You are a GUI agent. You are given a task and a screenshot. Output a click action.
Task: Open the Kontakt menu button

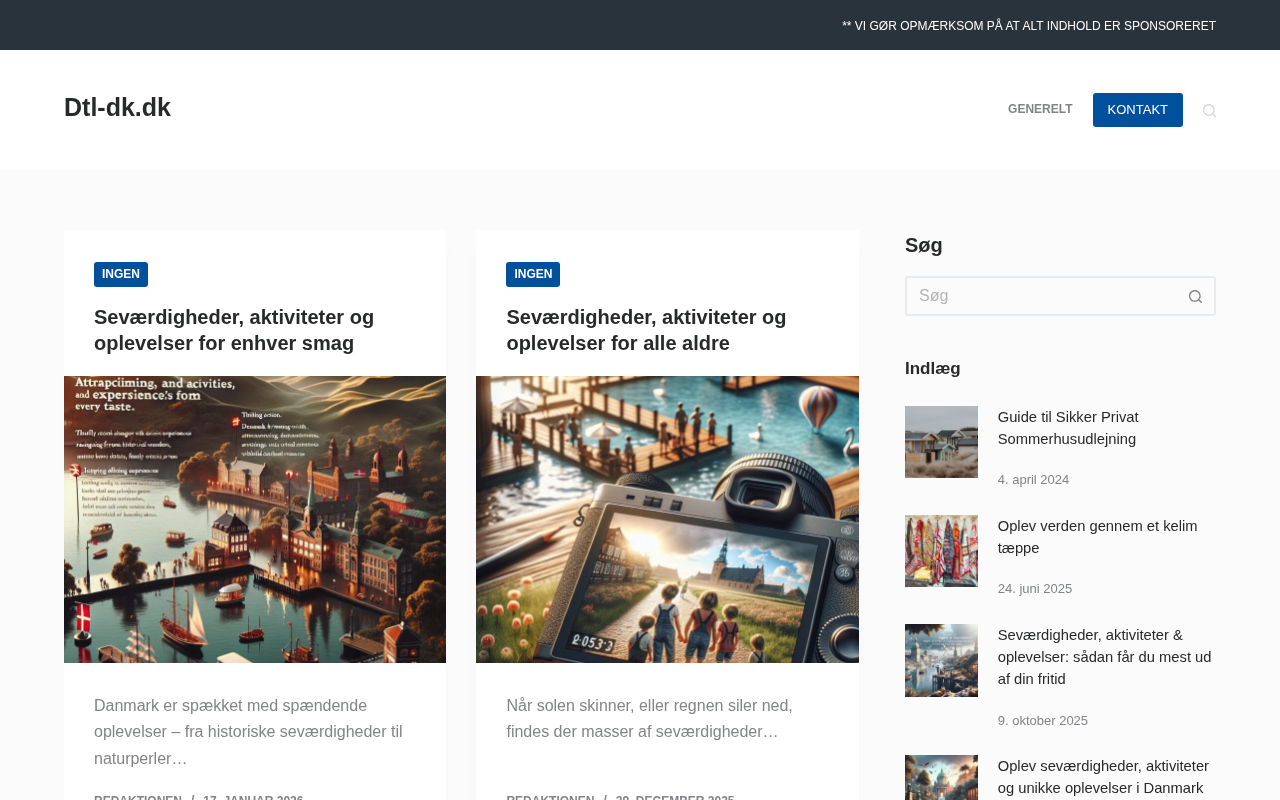[x=1138, y=110]
